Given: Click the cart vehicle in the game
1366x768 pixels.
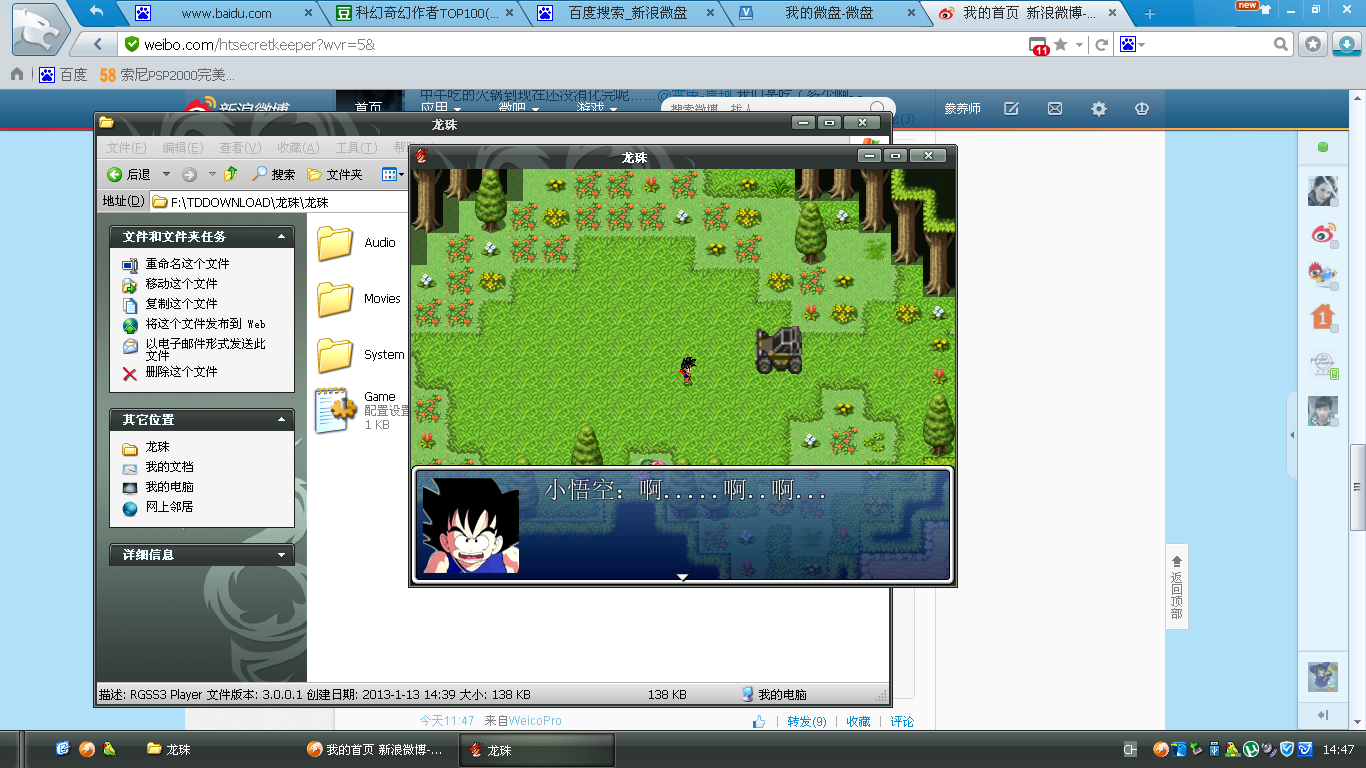Looking at the screenshot, I should (779, 350).
